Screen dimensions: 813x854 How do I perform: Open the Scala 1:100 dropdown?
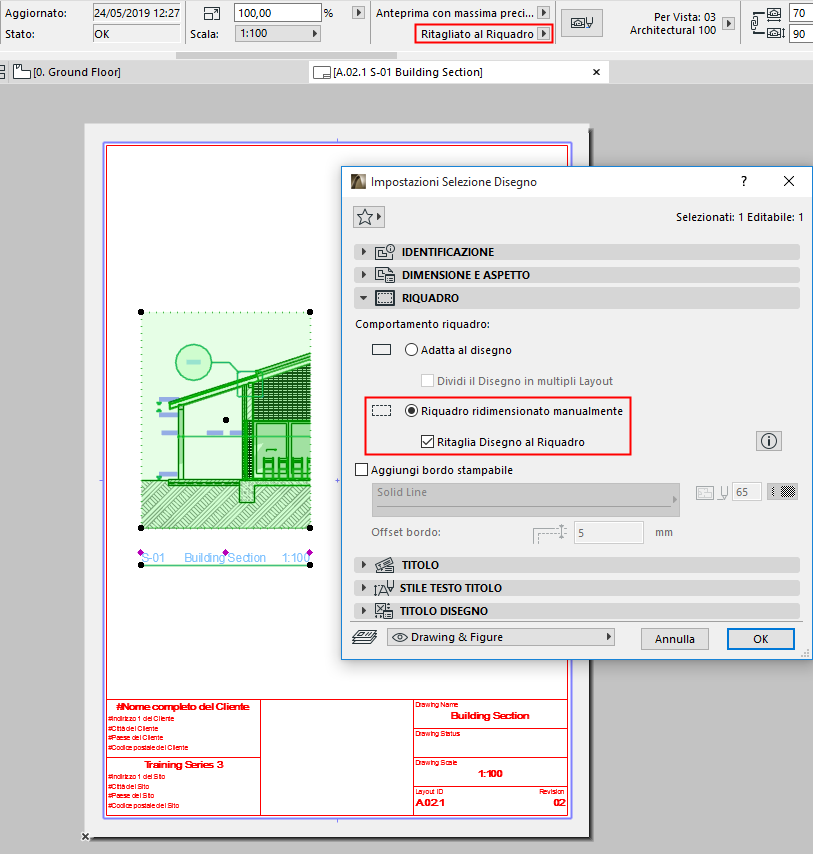278,33
